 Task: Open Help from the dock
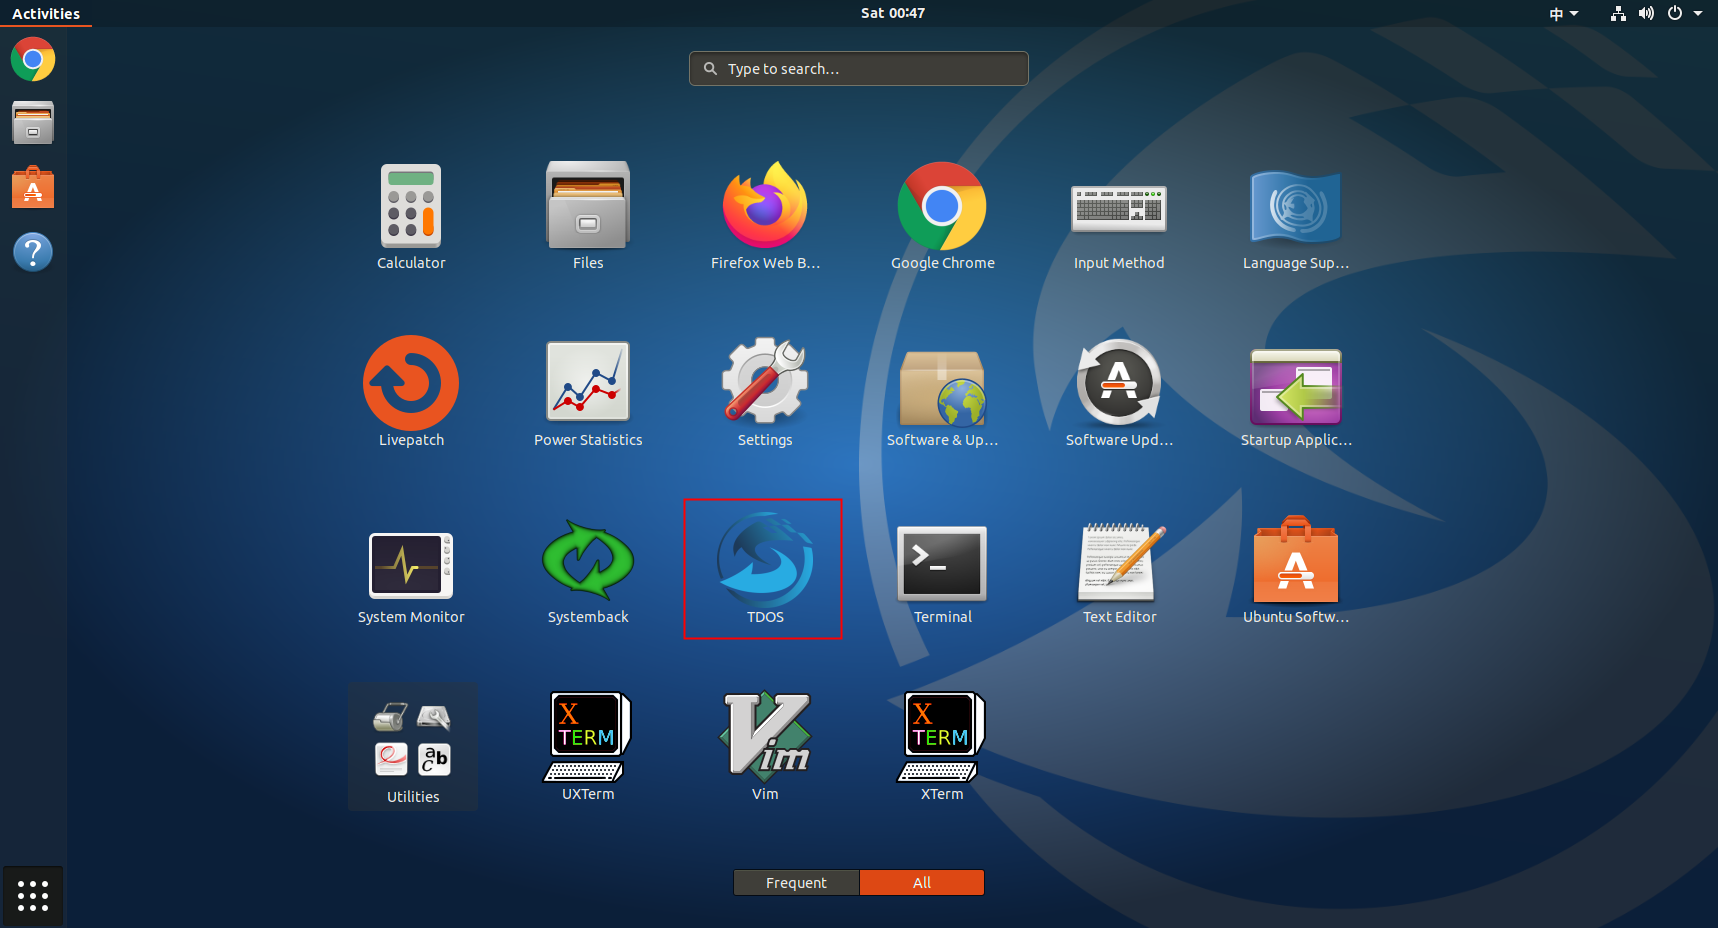(33, 252)
